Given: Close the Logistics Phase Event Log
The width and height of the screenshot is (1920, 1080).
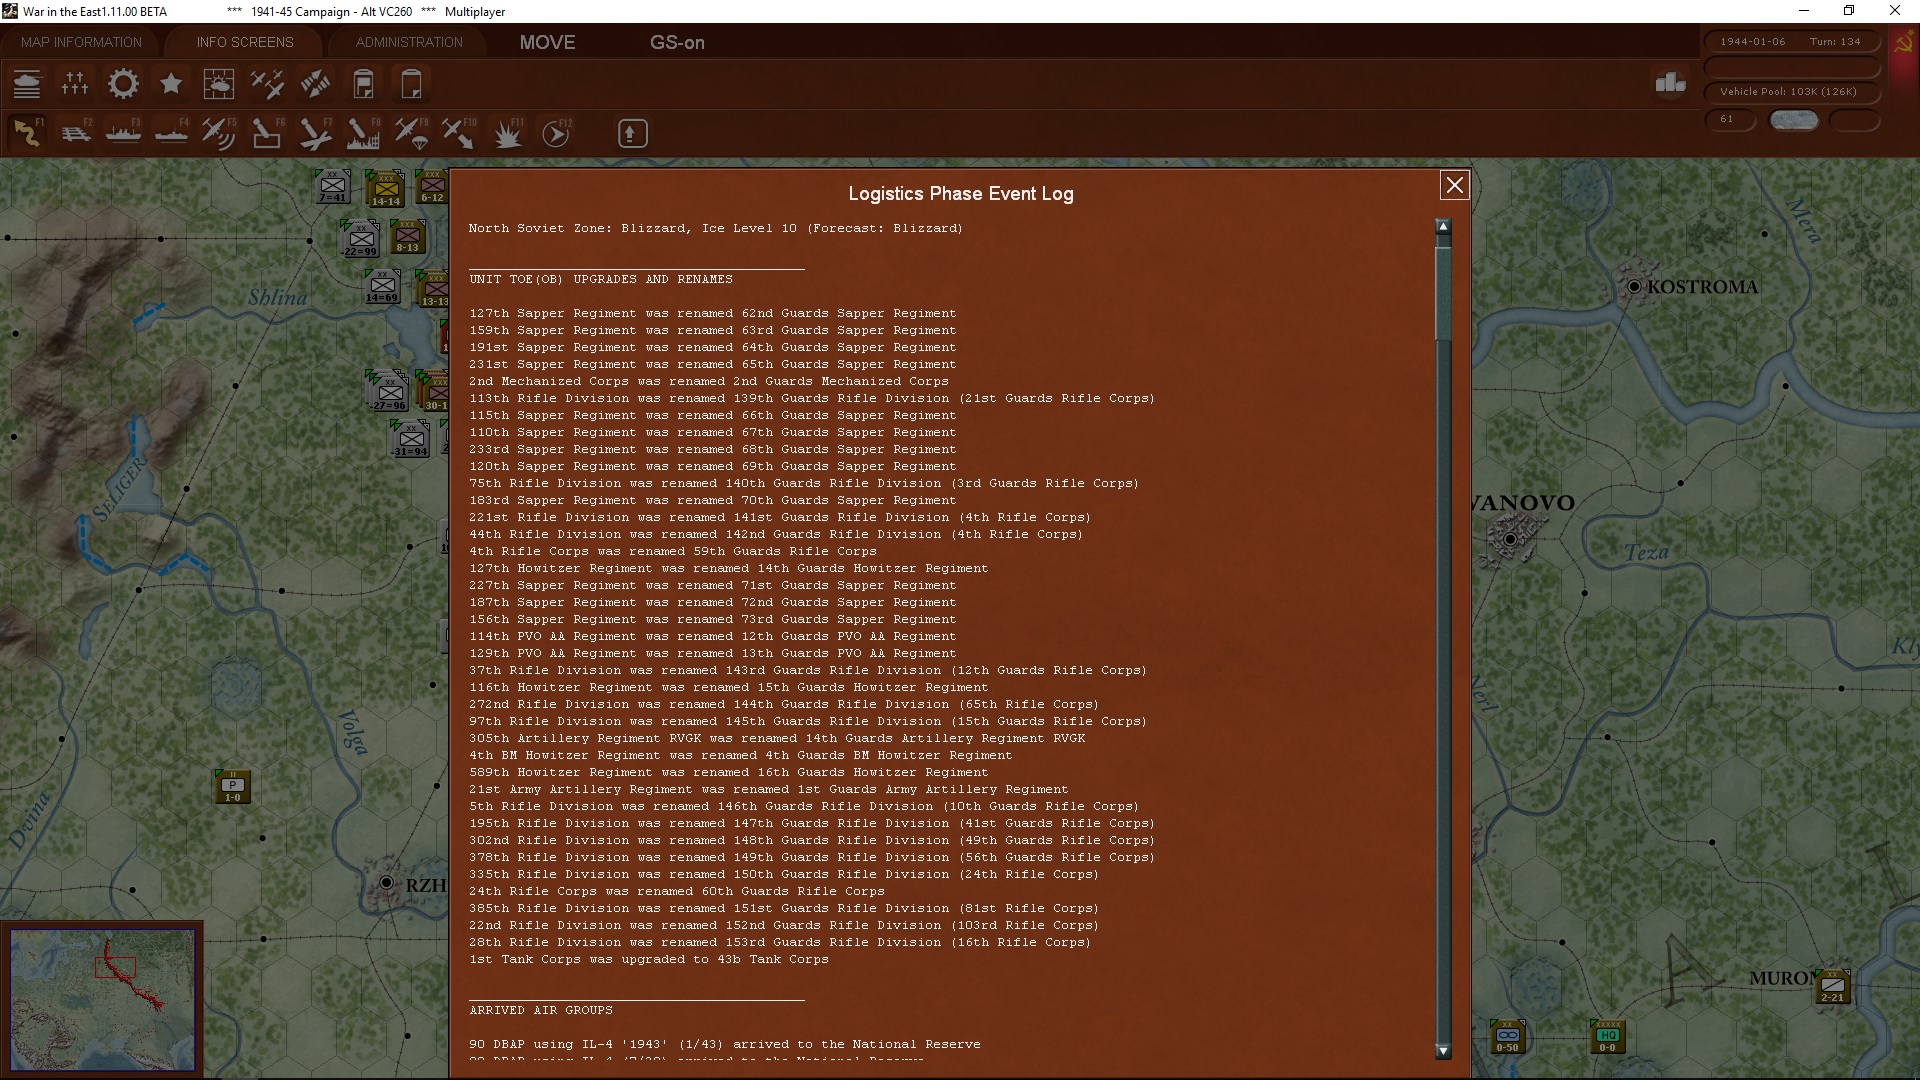Looking at the screenshot, I should tap(1454, 185).
